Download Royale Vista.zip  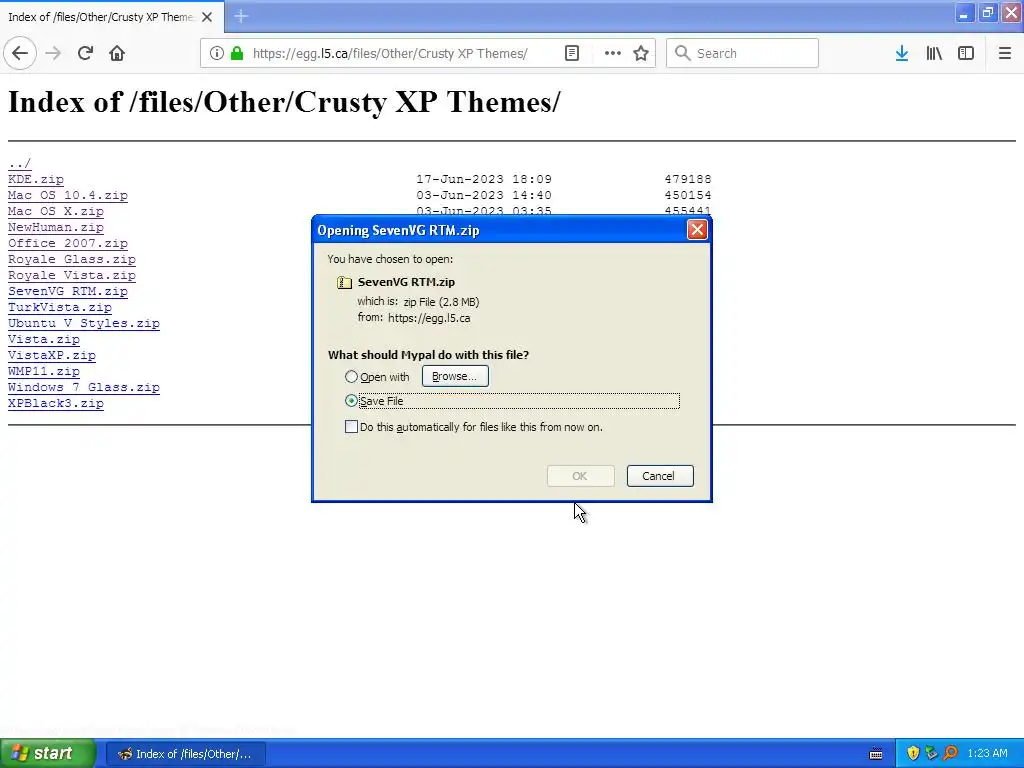[72, 275]
